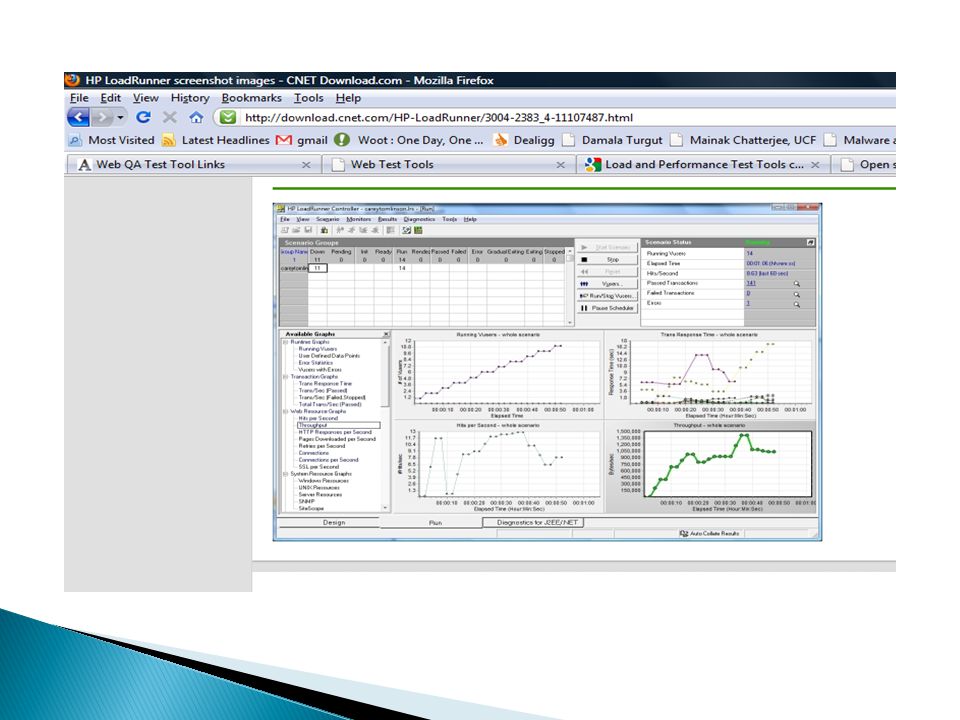Open LoadRunner Controller Results menu
Image resolution: width=960 pixels, height=720 pixels.
(387, 219)
